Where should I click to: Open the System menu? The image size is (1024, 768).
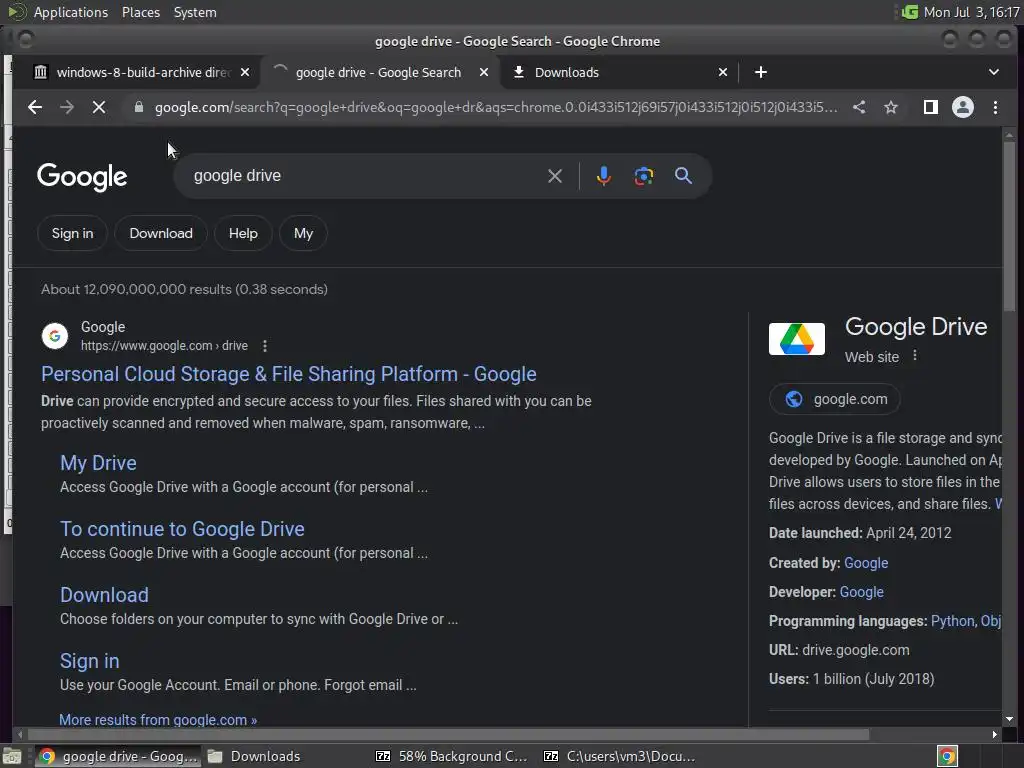195,12
